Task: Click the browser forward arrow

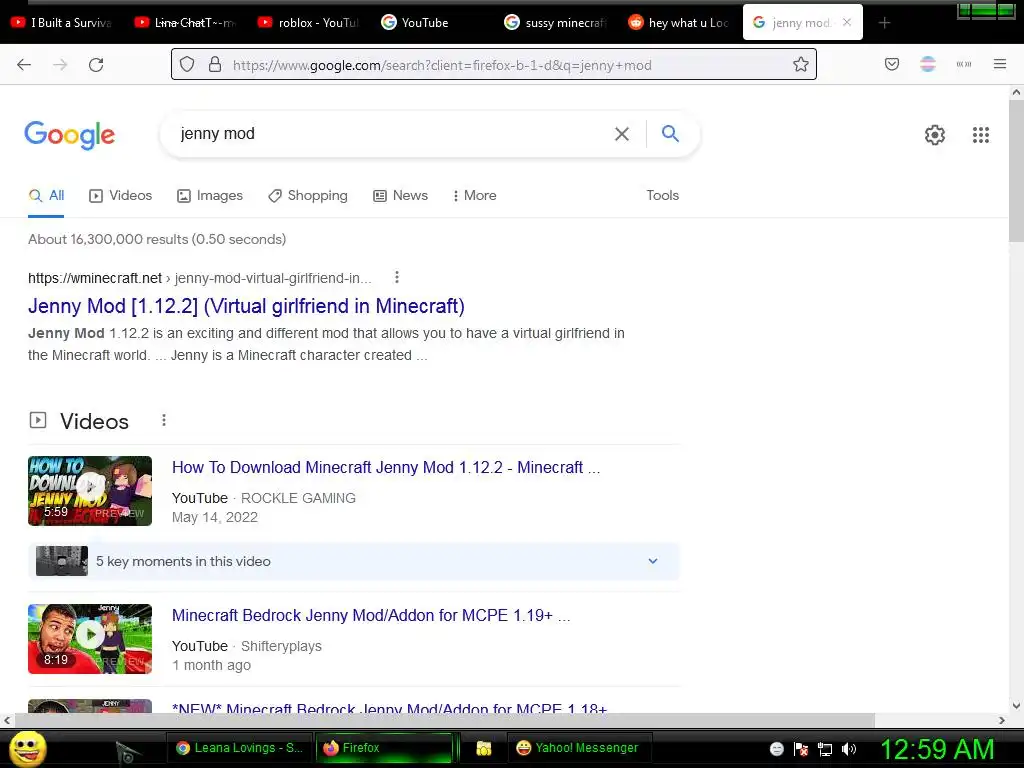Action: pyautogui.click(x=60, y=65)
